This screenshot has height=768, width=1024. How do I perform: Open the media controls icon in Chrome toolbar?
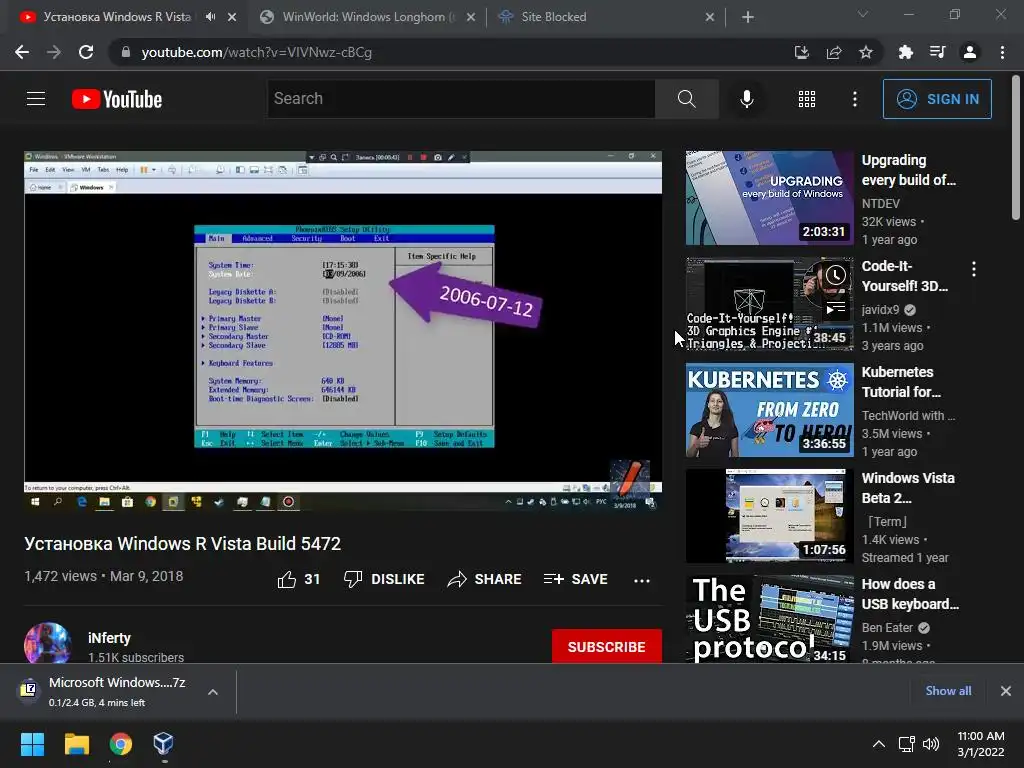click(x=938, y=52)
